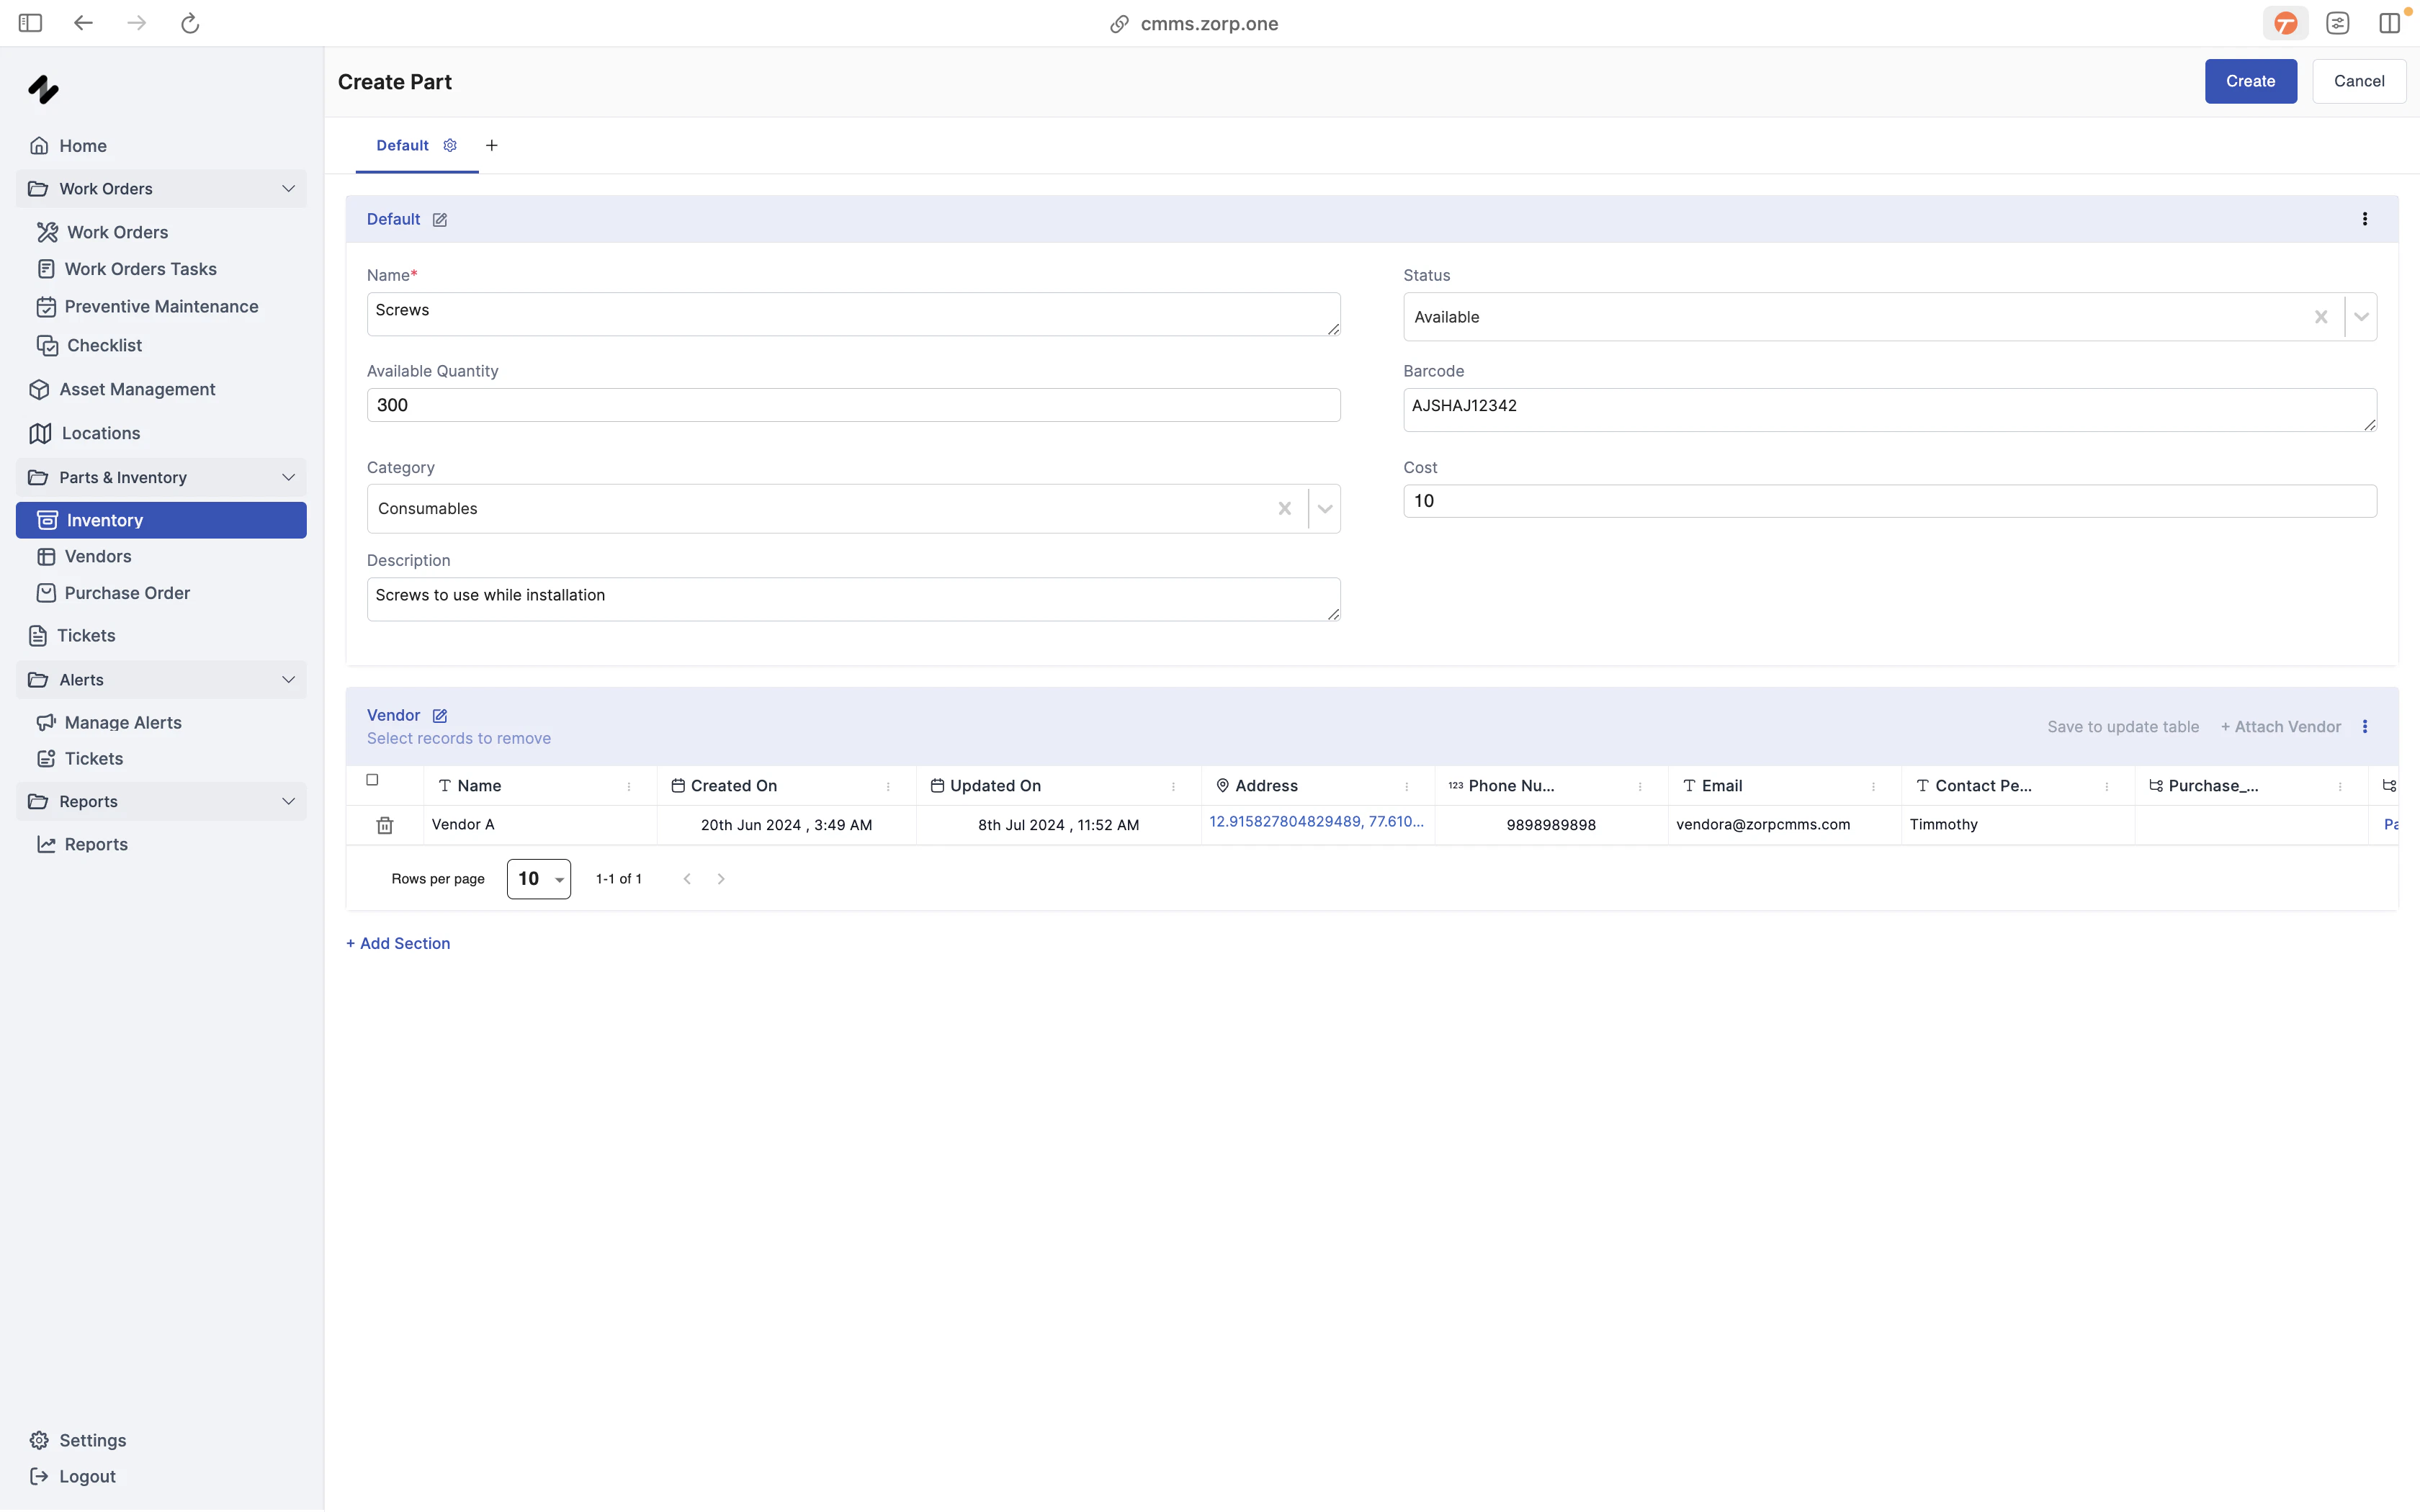Click the Create button
The width and height of the screenshot is (2420, 1512).
tap(2249, 81)
